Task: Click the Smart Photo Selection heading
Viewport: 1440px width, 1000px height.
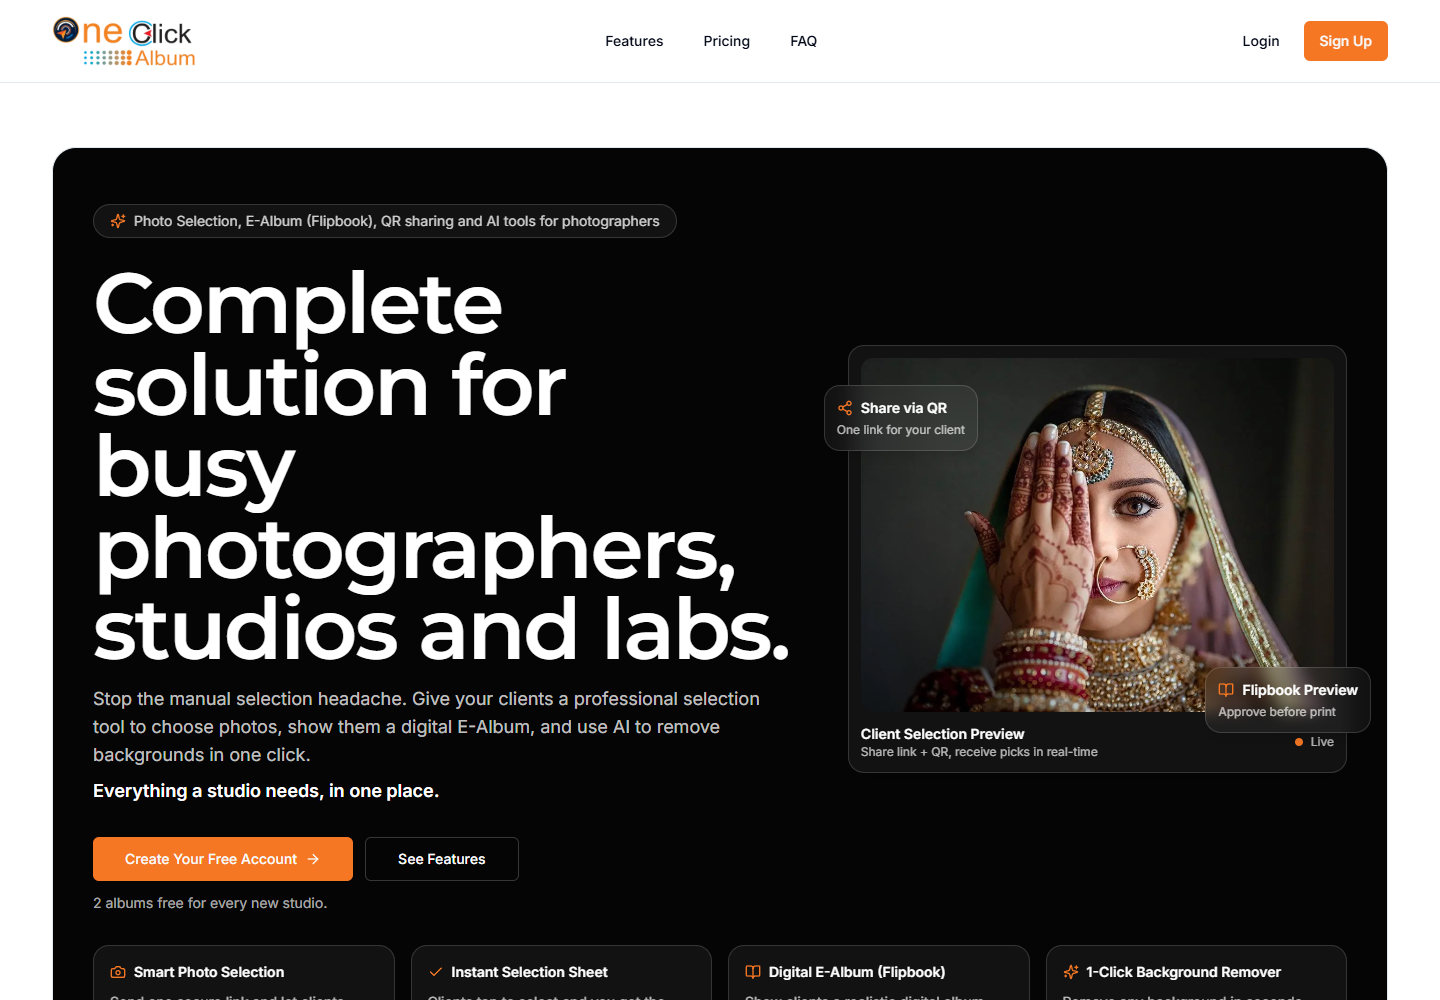Action: click(209, 972)
